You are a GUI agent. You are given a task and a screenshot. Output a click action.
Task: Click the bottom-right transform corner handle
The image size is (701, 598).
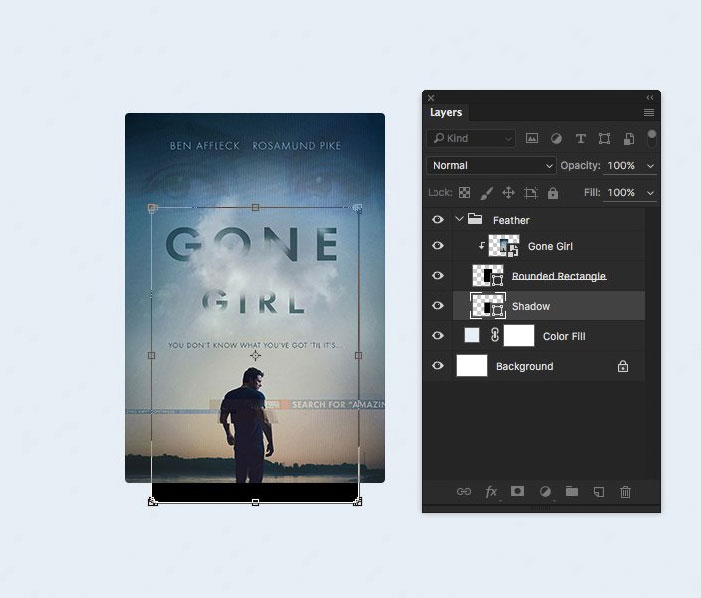[358, 502]
